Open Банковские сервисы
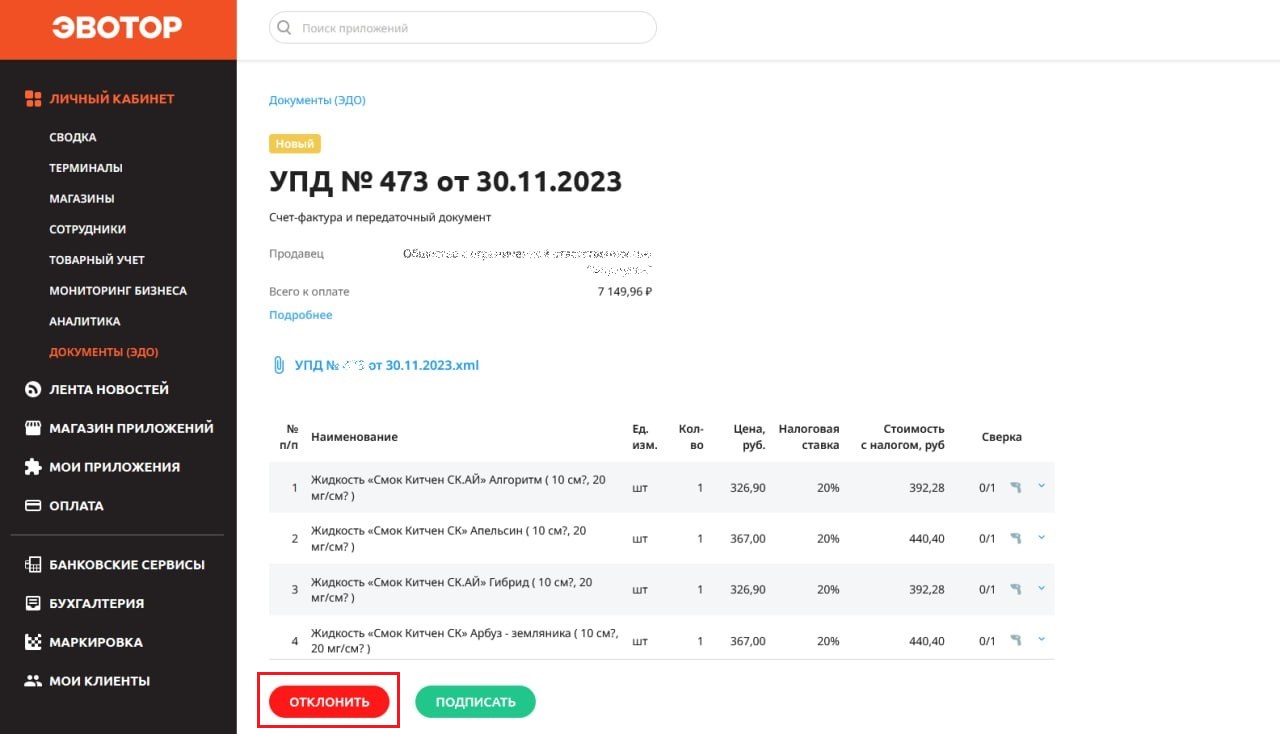The image size is (1280, 734). pyautogui.click(x=127, y=565)
